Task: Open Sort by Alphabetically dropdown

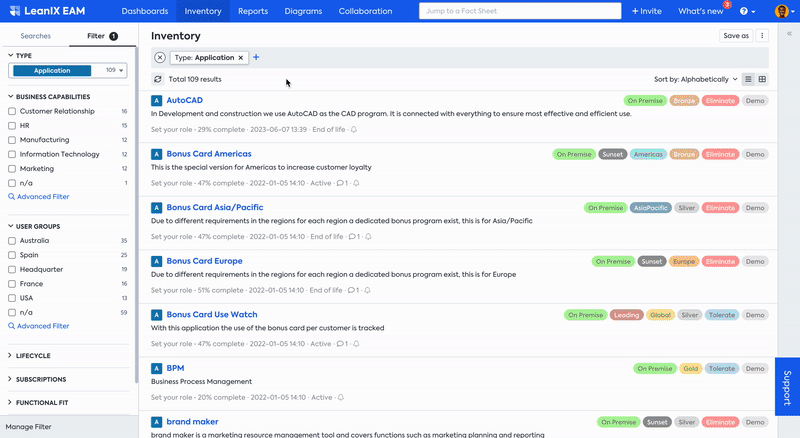Action: pos(696,79)
